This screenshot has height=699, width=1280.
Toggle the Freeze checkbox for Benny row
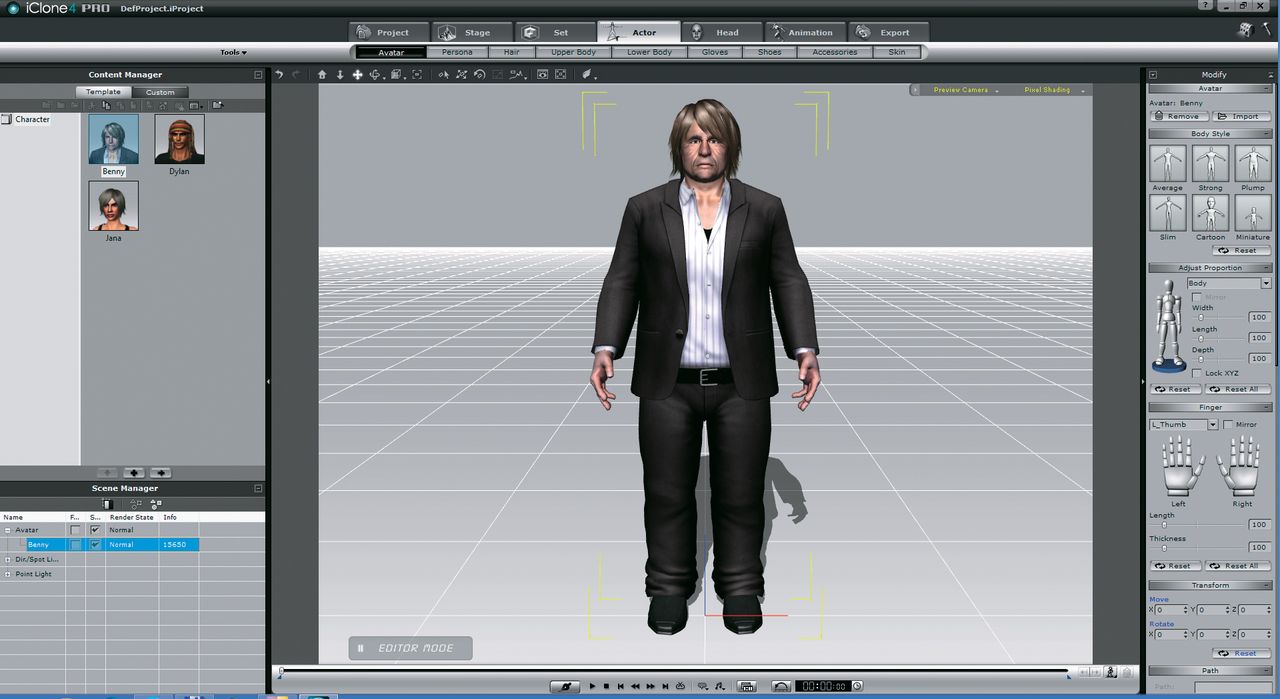pos(75,545)
